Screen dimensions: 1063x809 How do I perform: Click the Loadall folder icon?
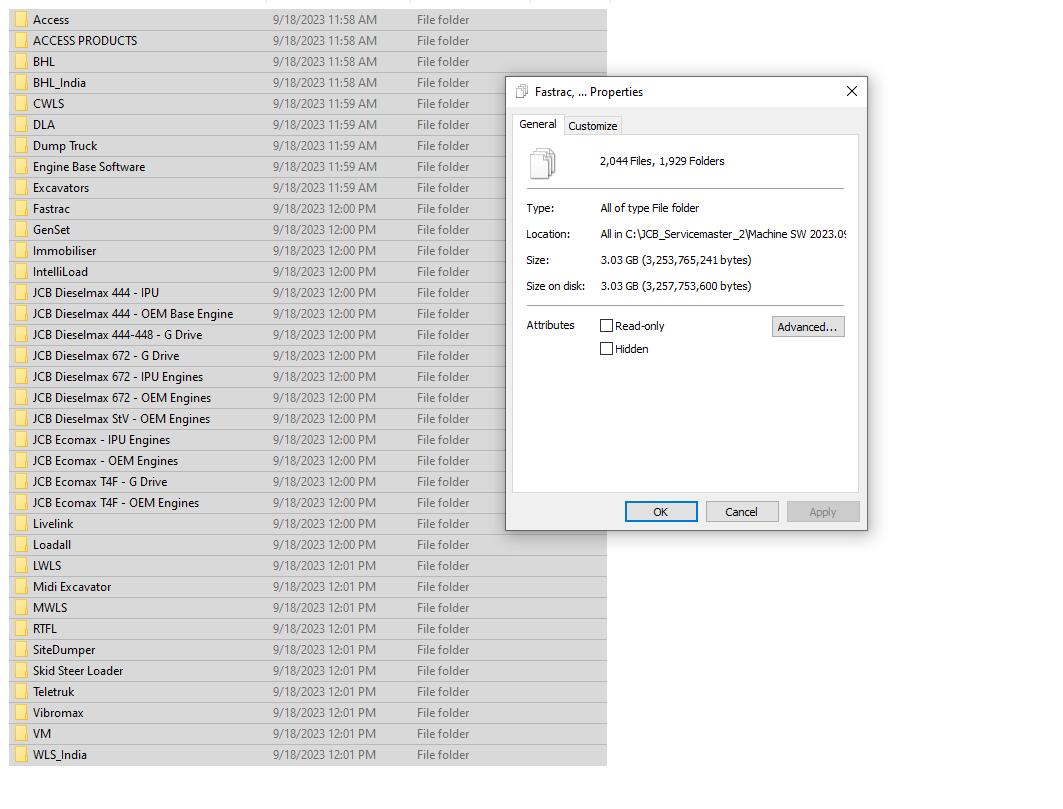pyautogui.click(x=22, y=545)
